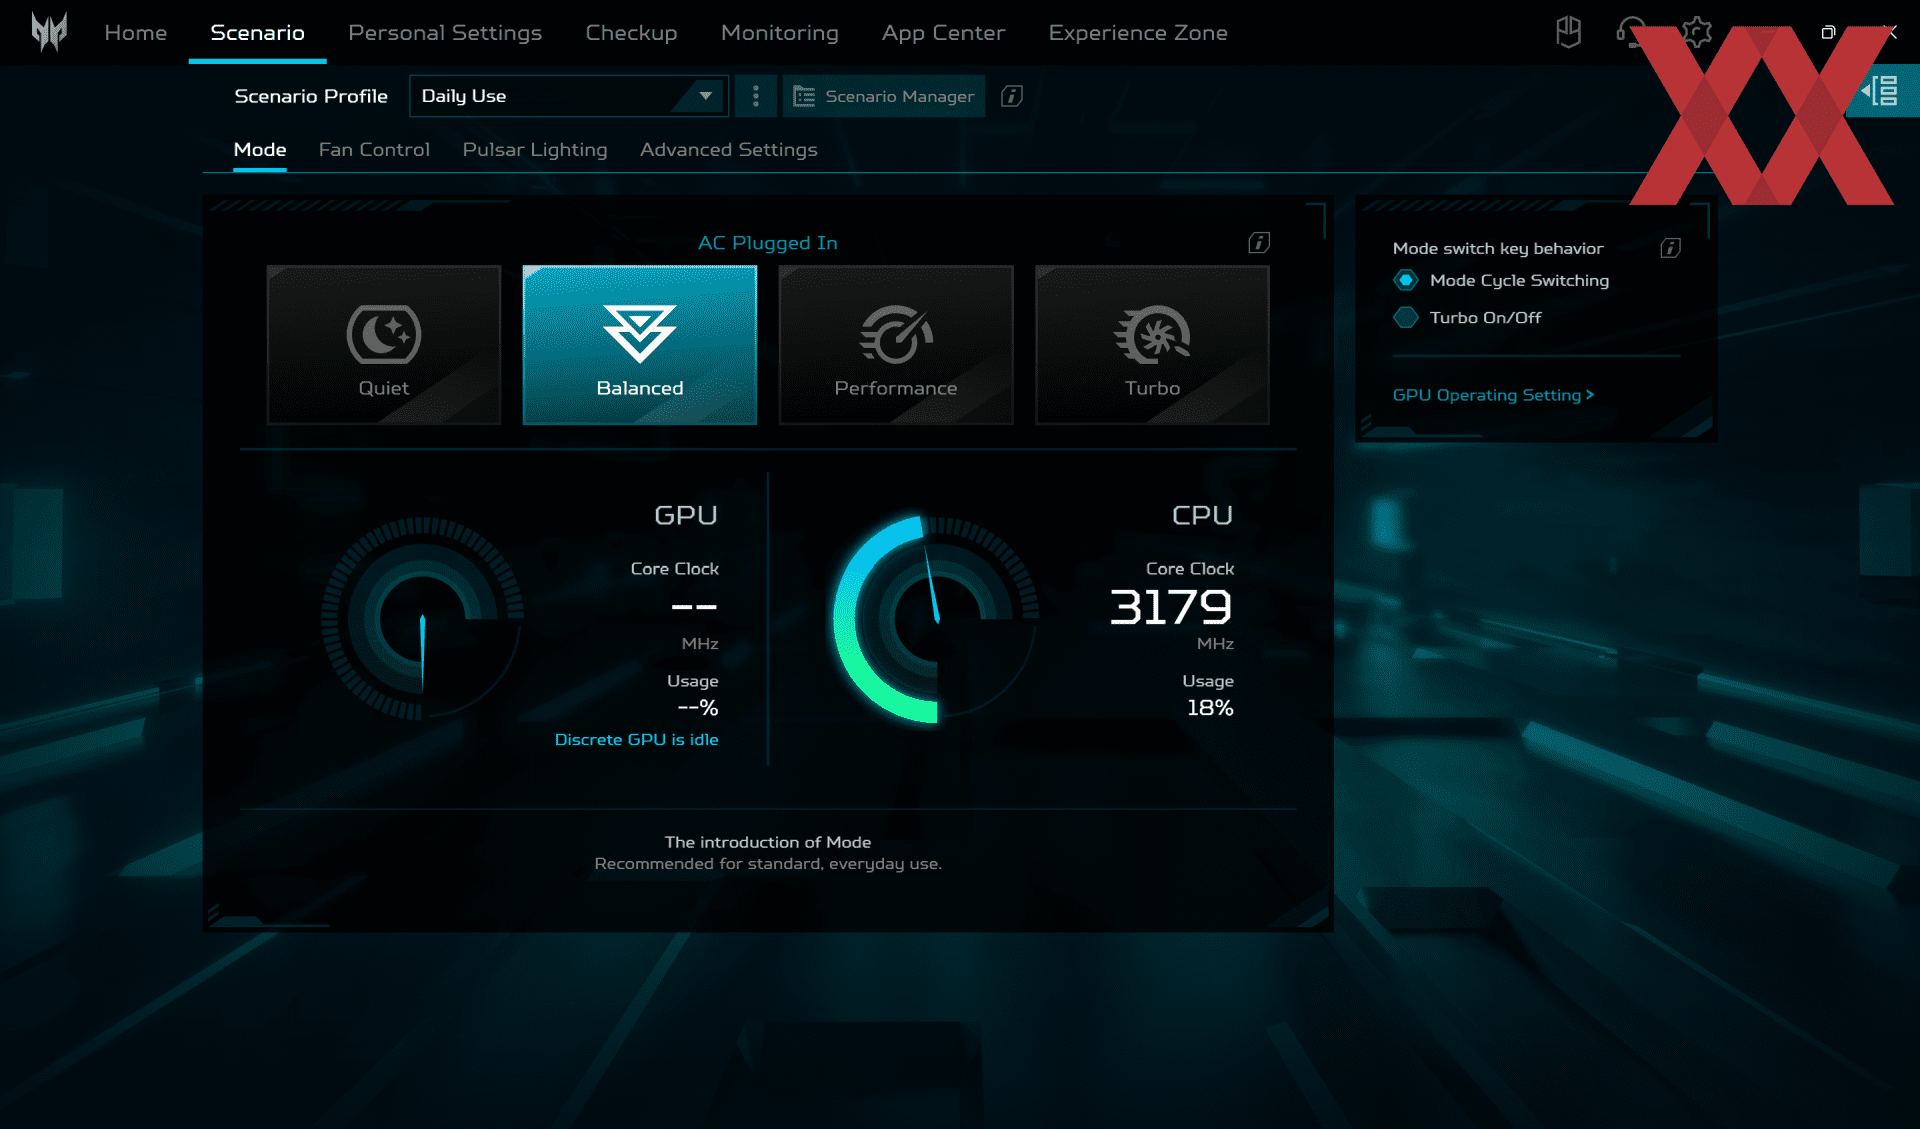Image resolution: width=1920 pixels, height=1129 pixels.
Task: Open the Scenario Manager button
Action: tap(883, 96)
